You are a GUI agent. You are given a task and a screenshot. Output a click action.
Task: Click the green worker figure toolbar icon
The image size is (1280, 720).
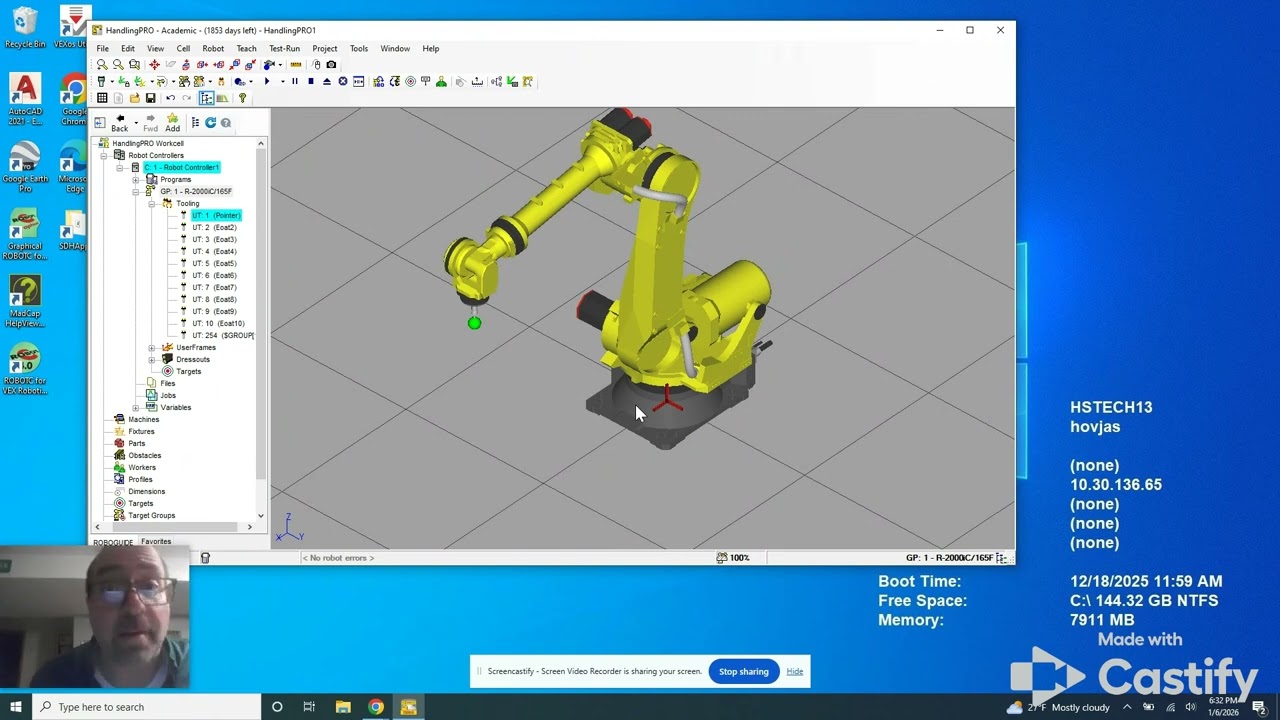[x=441, y=81]
